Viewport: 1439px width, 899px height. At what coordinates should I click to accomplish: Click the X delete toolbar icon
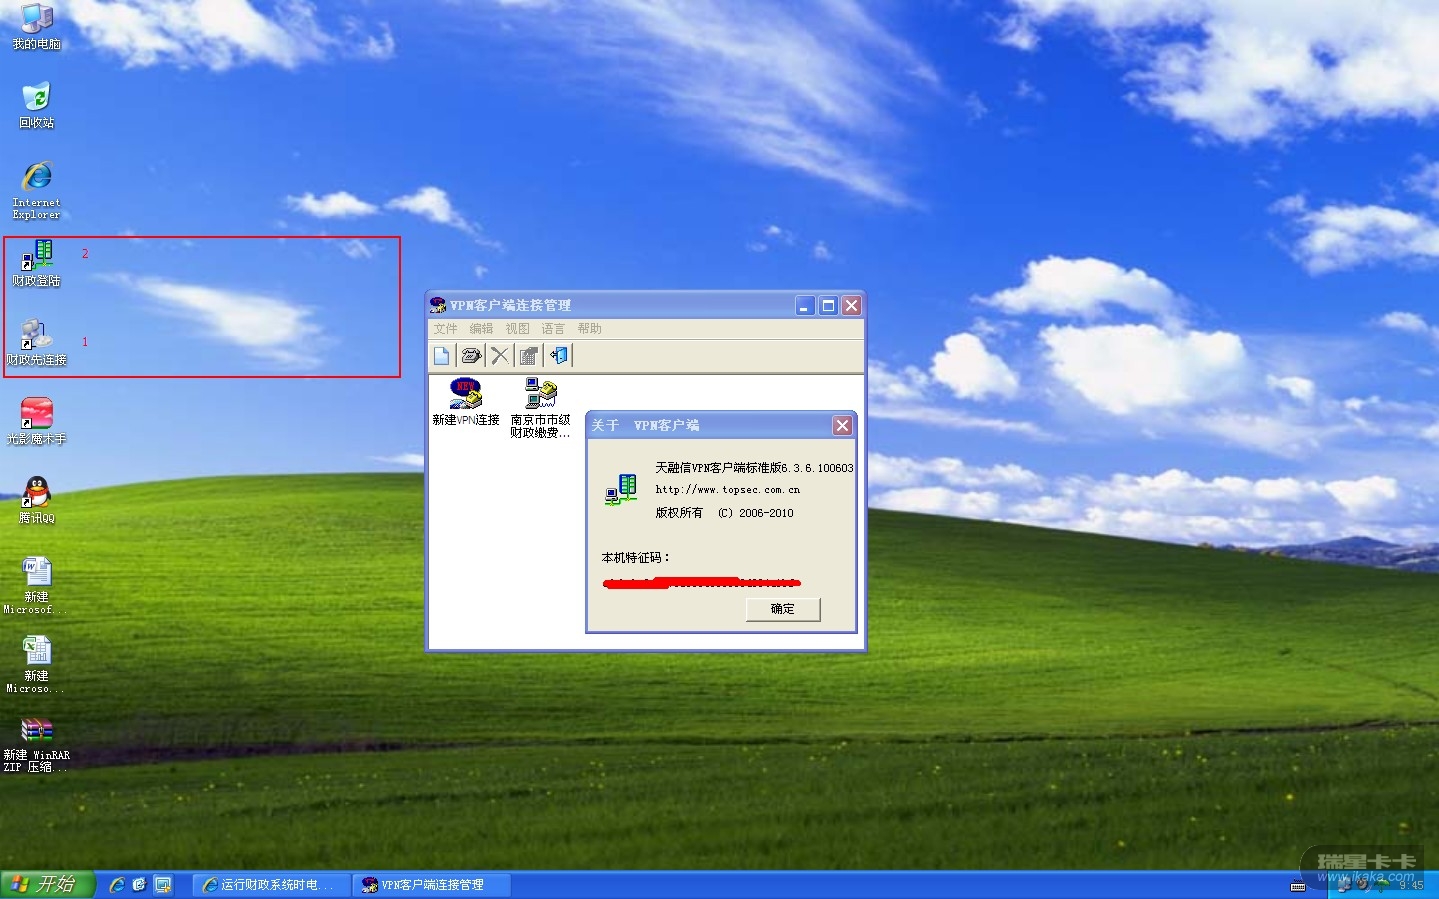[x=500, y=355]
